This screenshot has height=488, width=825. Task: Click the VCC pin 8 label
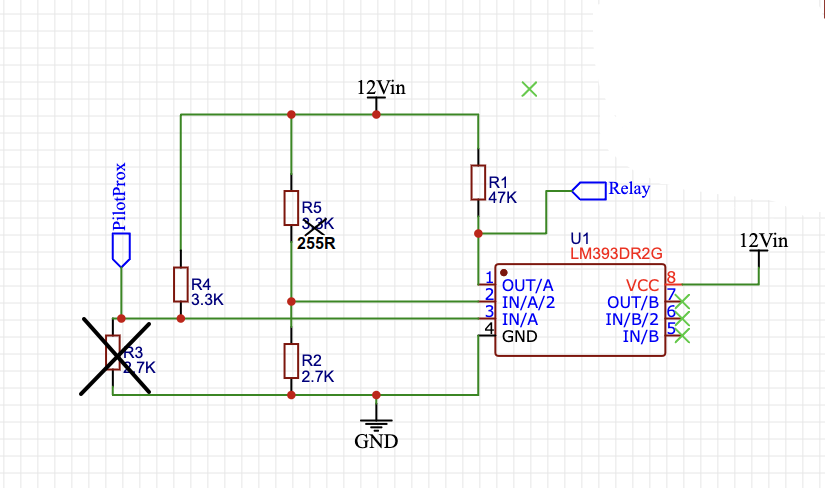pyautogui.click(x=642, y=285)
